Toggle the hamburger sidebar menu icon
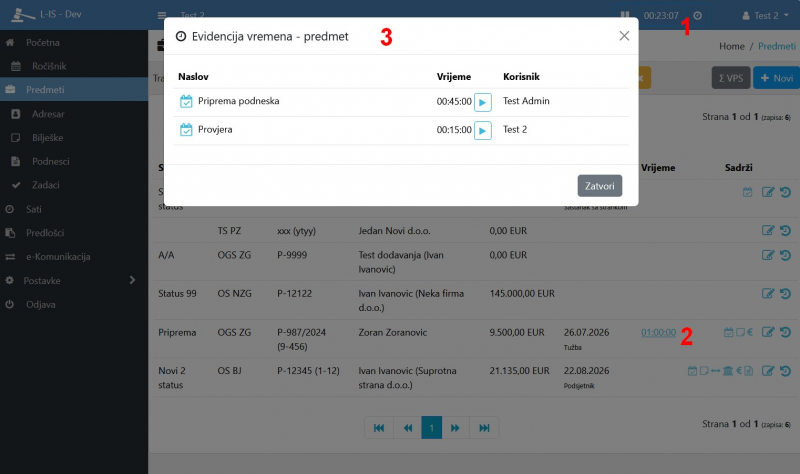The width and height of the screenshot is (800, 474). click(162, 15)
